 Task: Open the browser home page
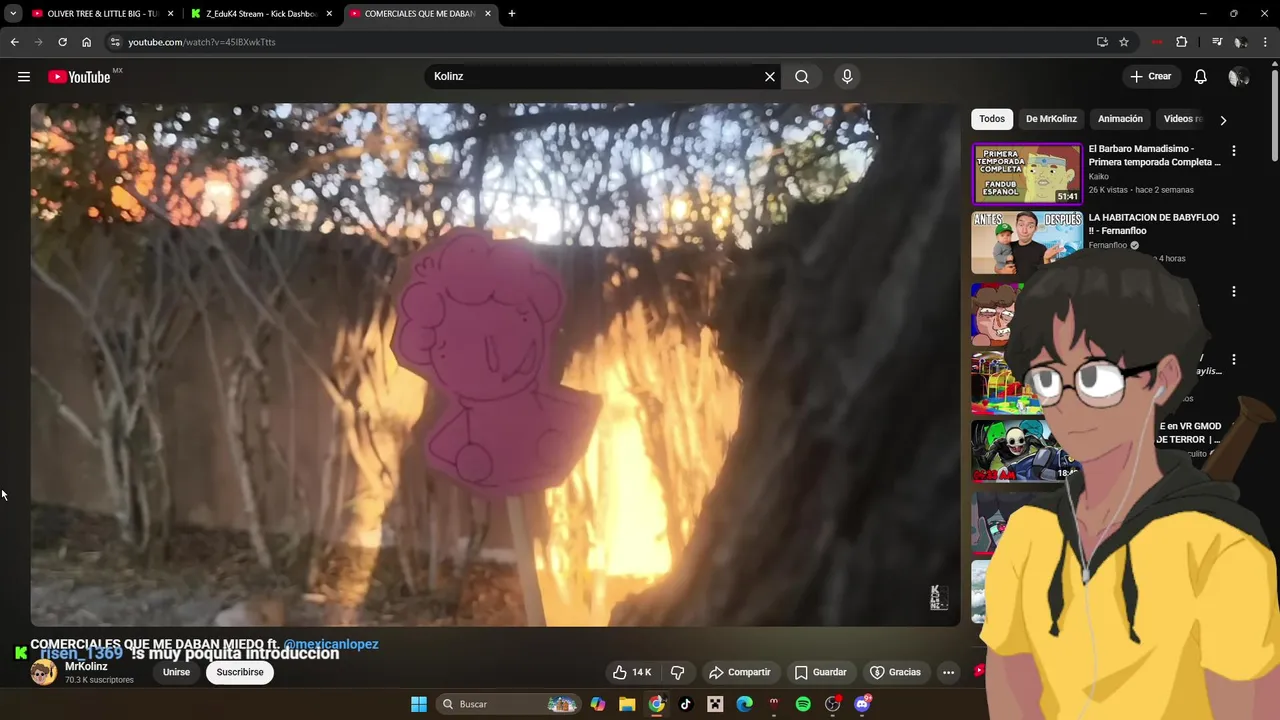click(x=86, y=42)
